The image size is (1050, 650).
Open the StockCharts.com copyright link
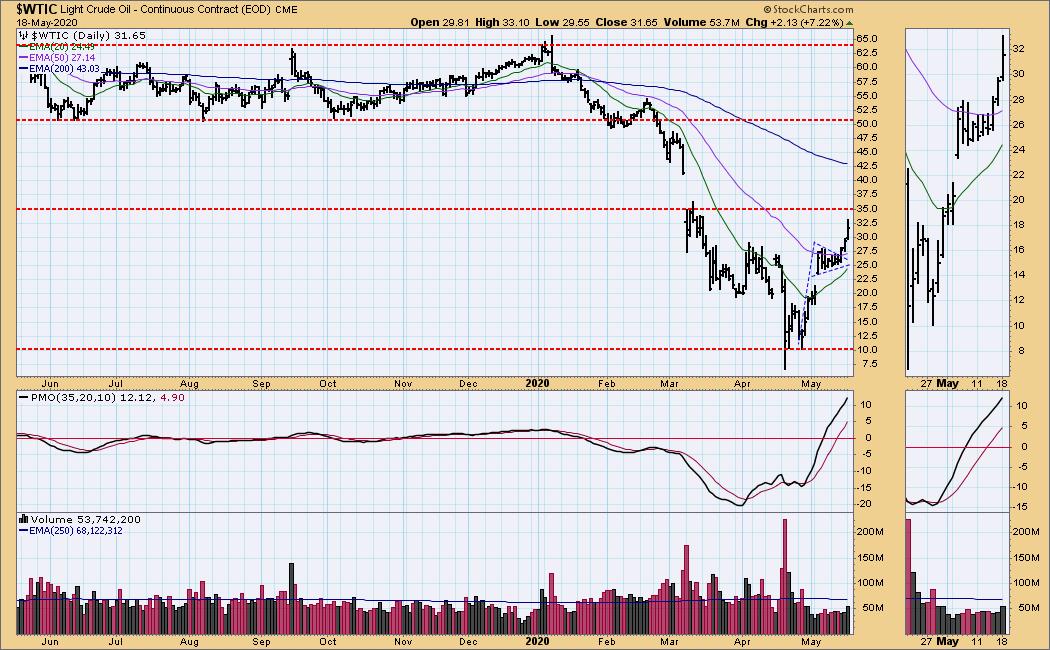(x=808, y=9)
